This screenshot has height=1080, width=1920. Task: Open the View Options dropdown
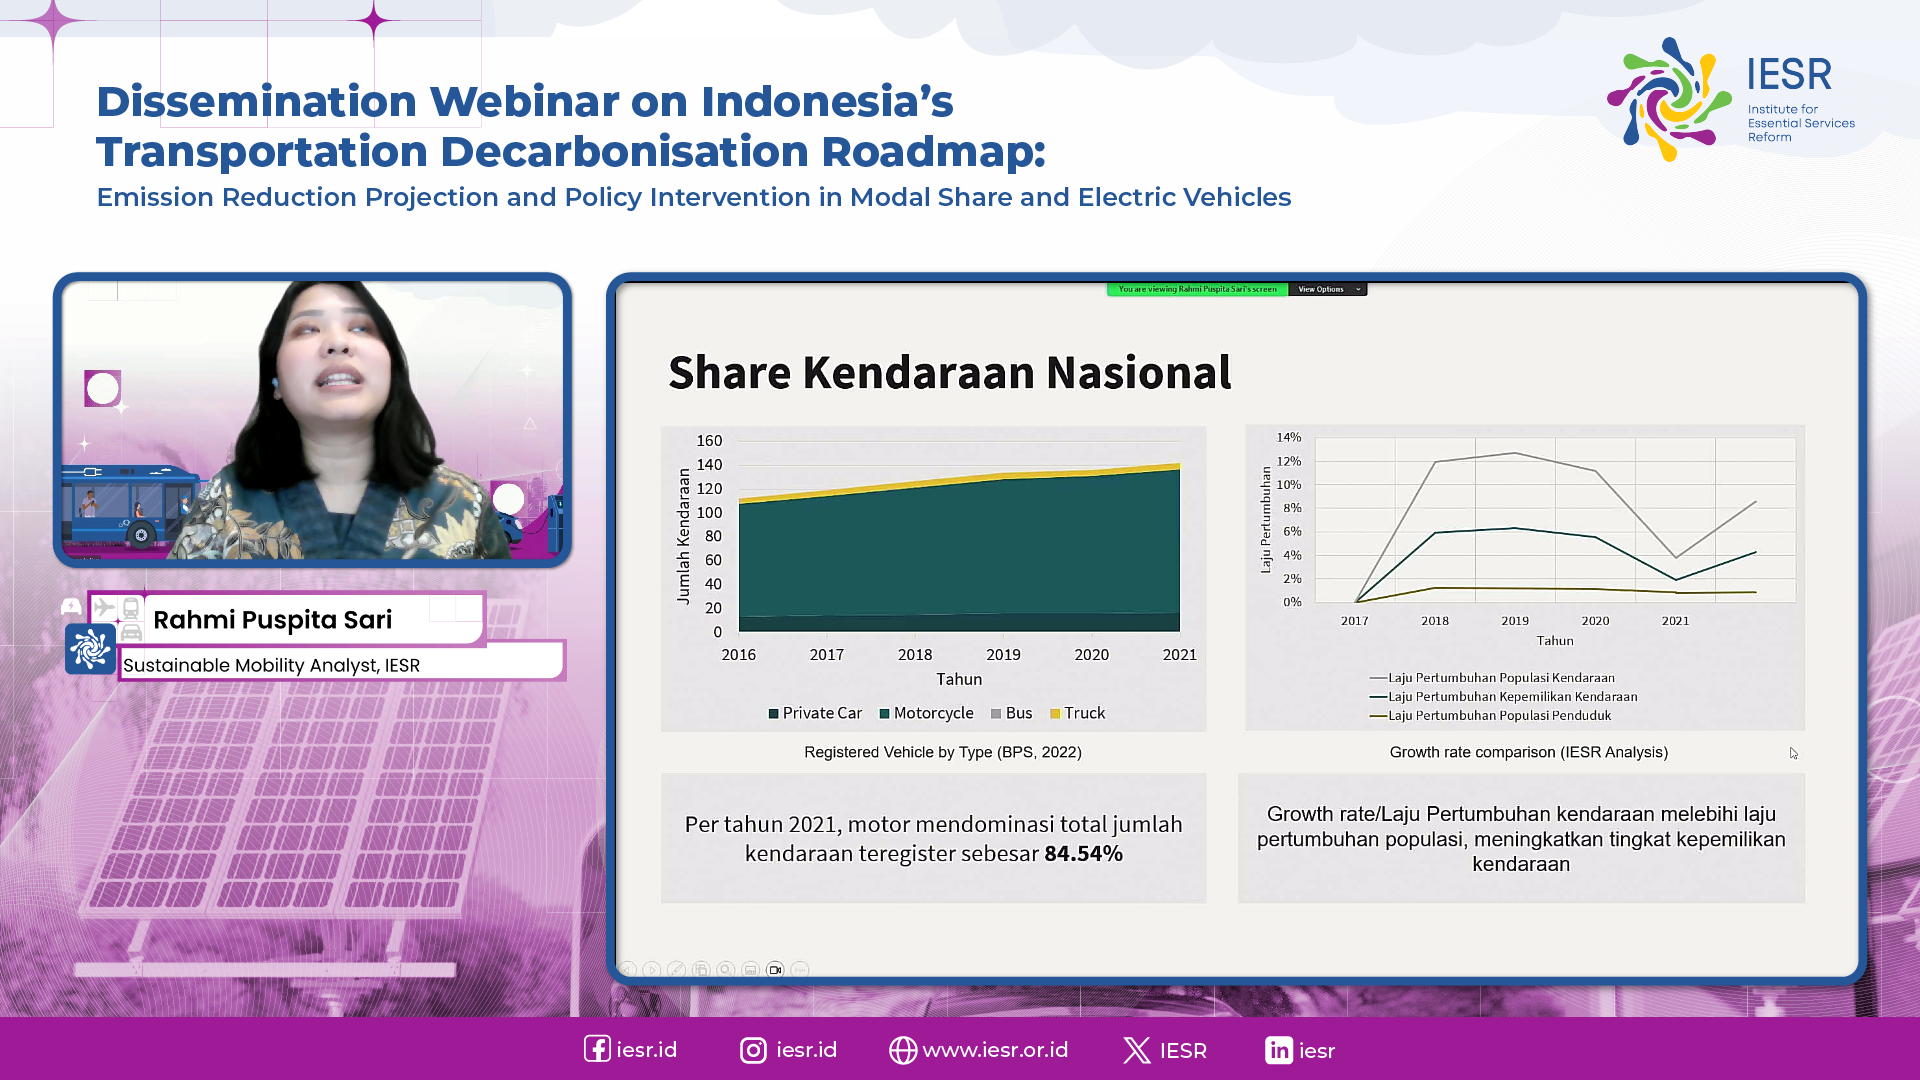coord(1328,289)
